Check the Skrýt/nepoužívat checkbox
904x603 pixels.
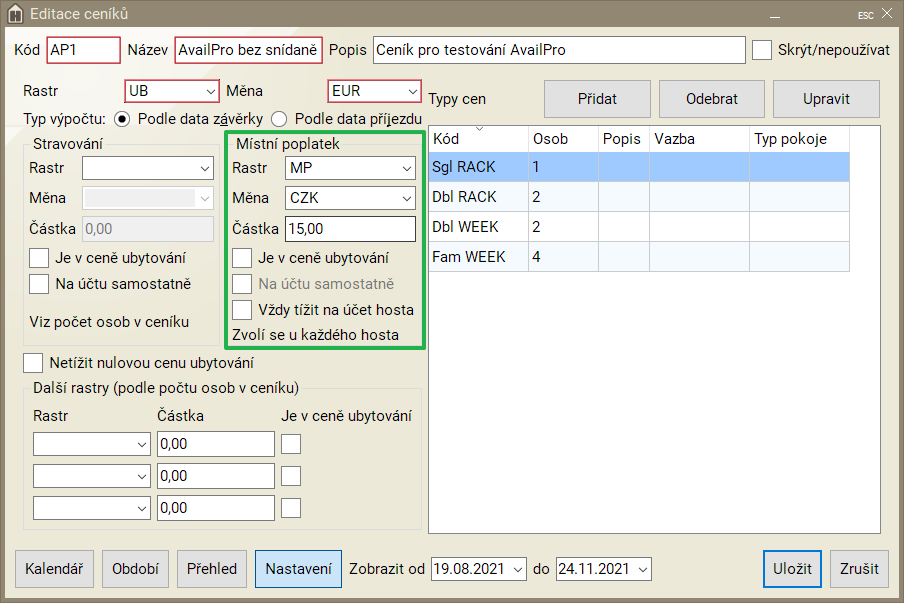(x=762, y=49)
